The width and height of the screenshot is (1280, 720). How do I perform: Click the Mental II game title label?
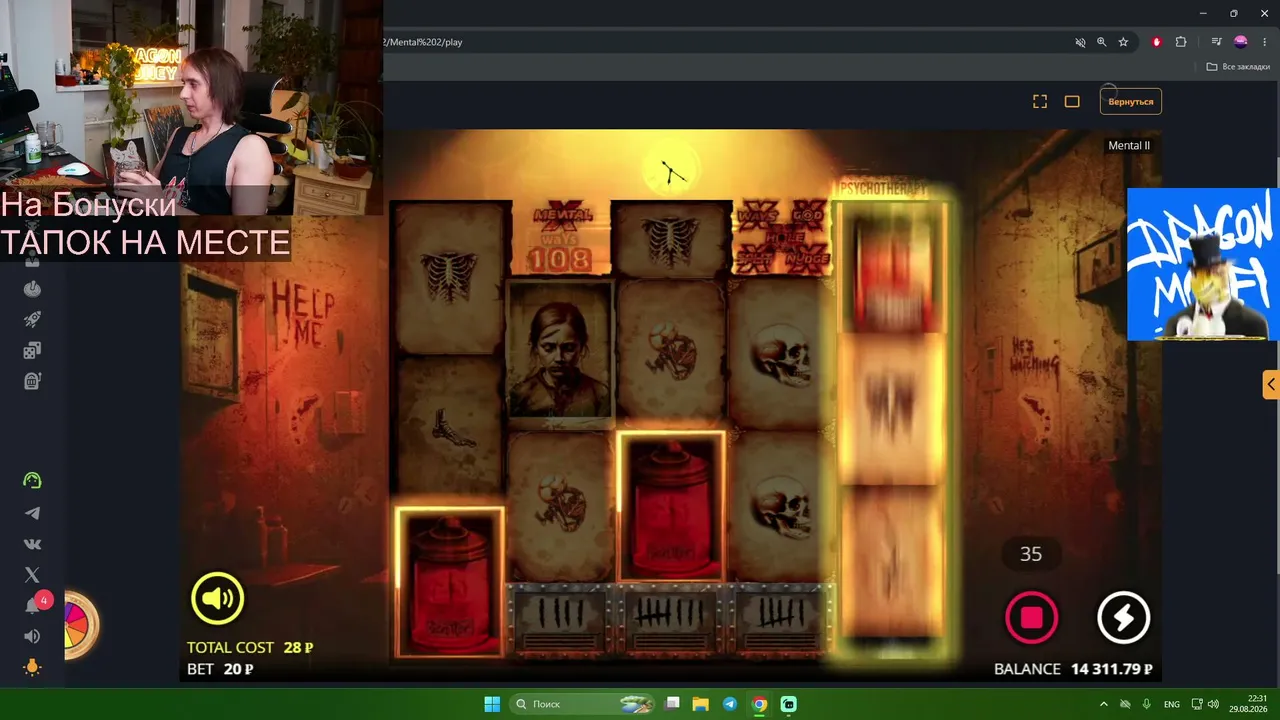click(1129, 146)
